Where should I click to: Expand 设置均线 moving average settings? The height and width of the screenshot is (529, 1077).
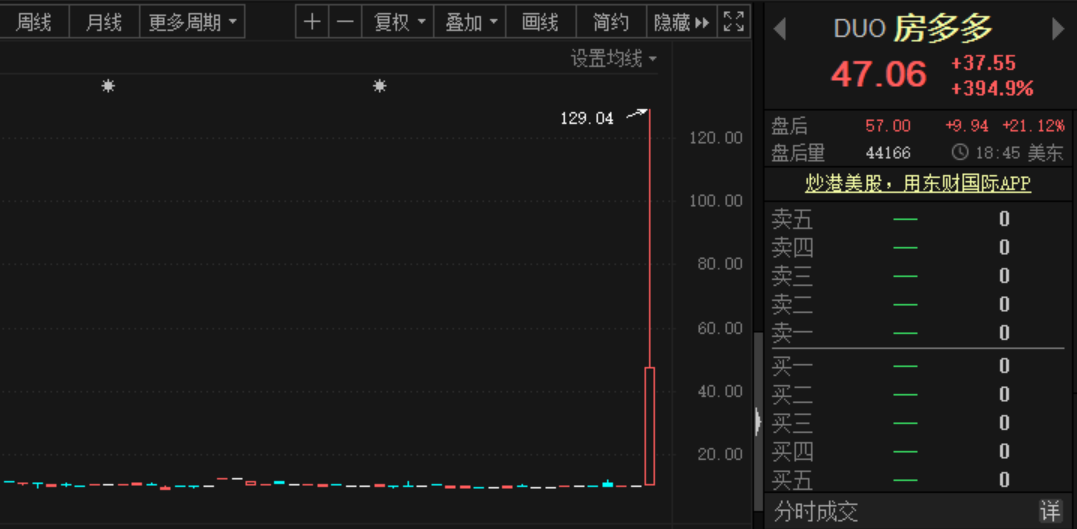614,59
